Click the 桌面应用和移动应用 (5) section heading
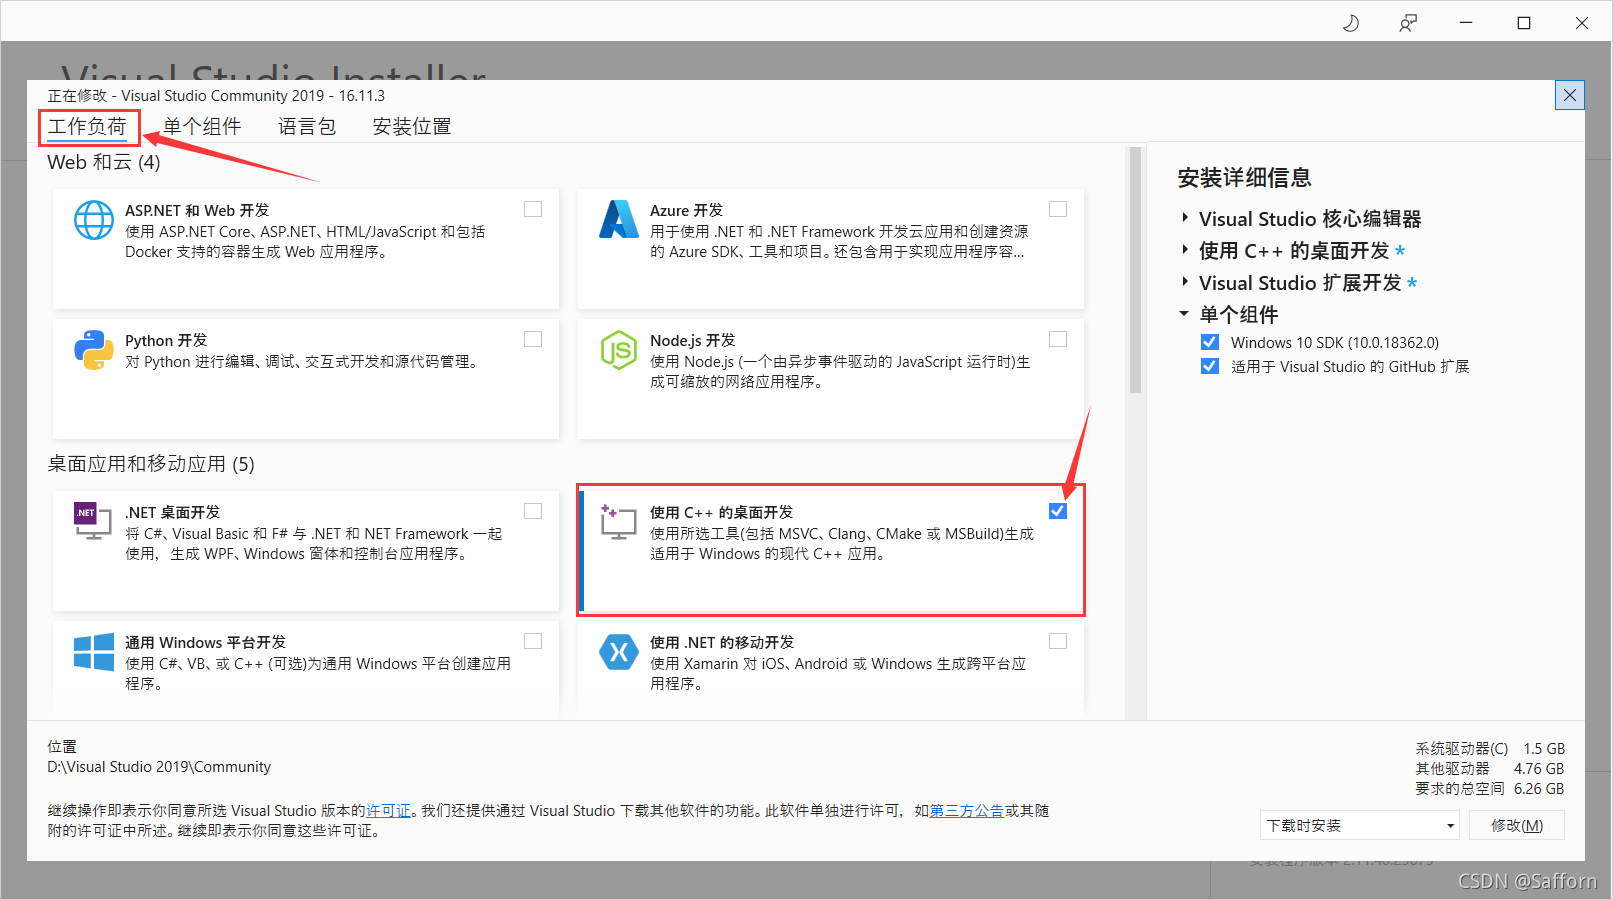This screenshot has height=900, width=1613. click(151, 464)
